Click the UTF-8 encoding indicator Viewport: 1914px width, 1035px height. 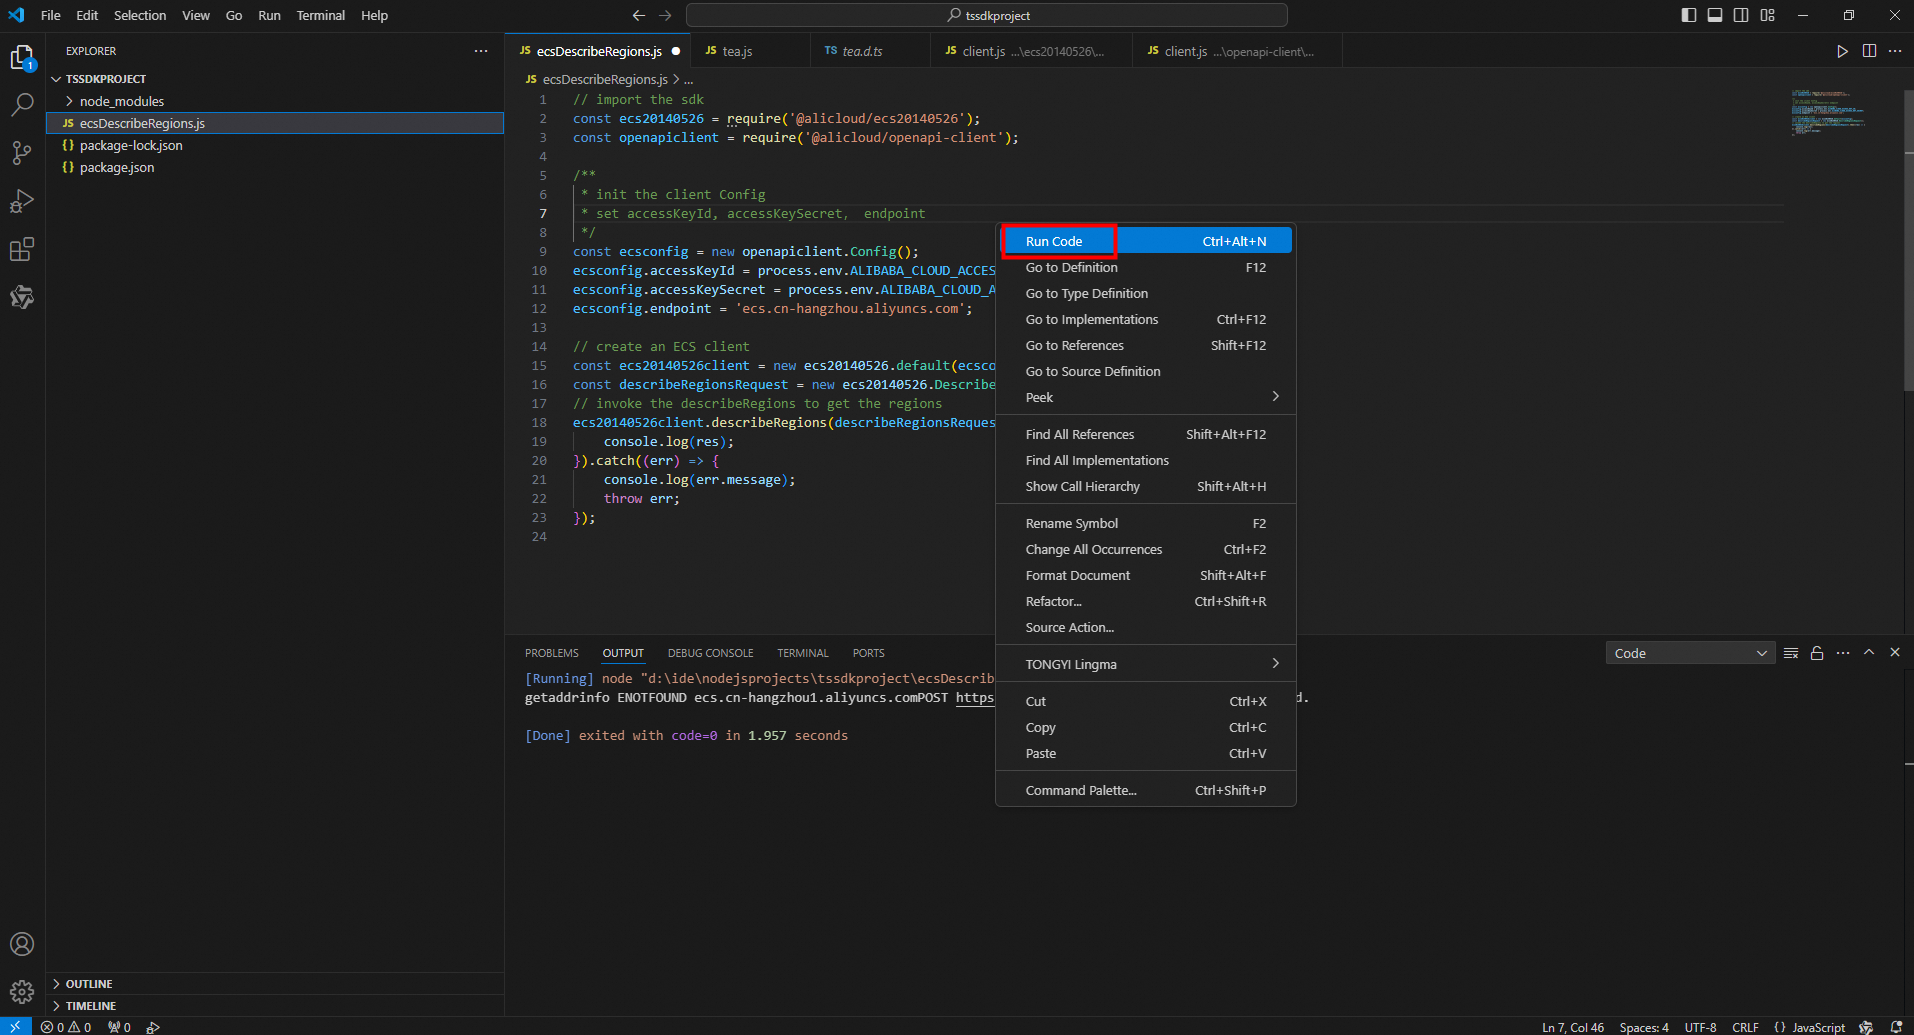click(1700, 1027)
